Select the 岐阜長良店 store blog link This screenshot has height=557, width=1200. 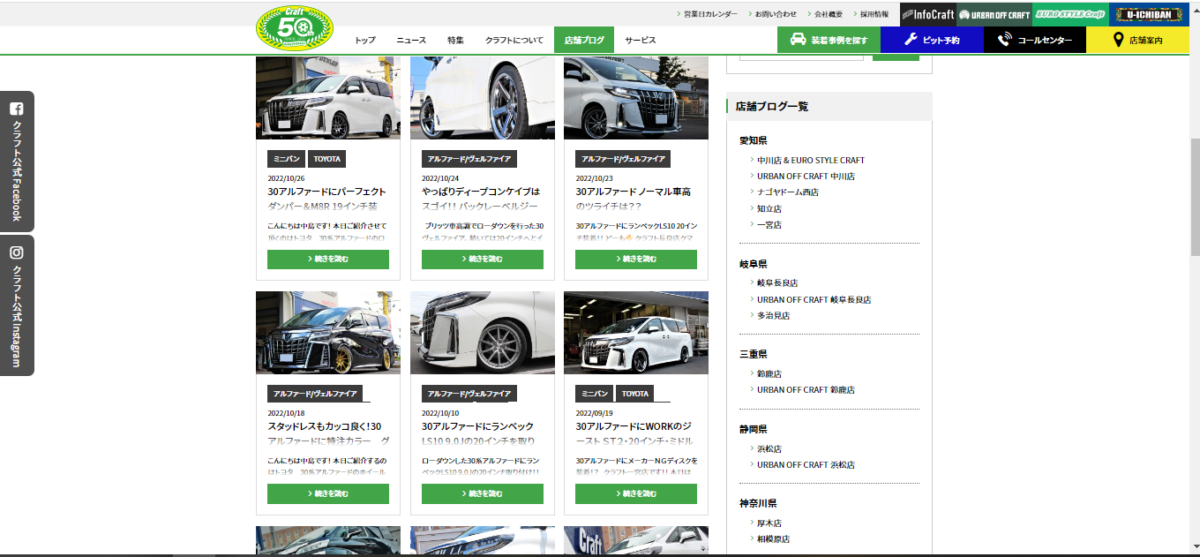[777, 283]
